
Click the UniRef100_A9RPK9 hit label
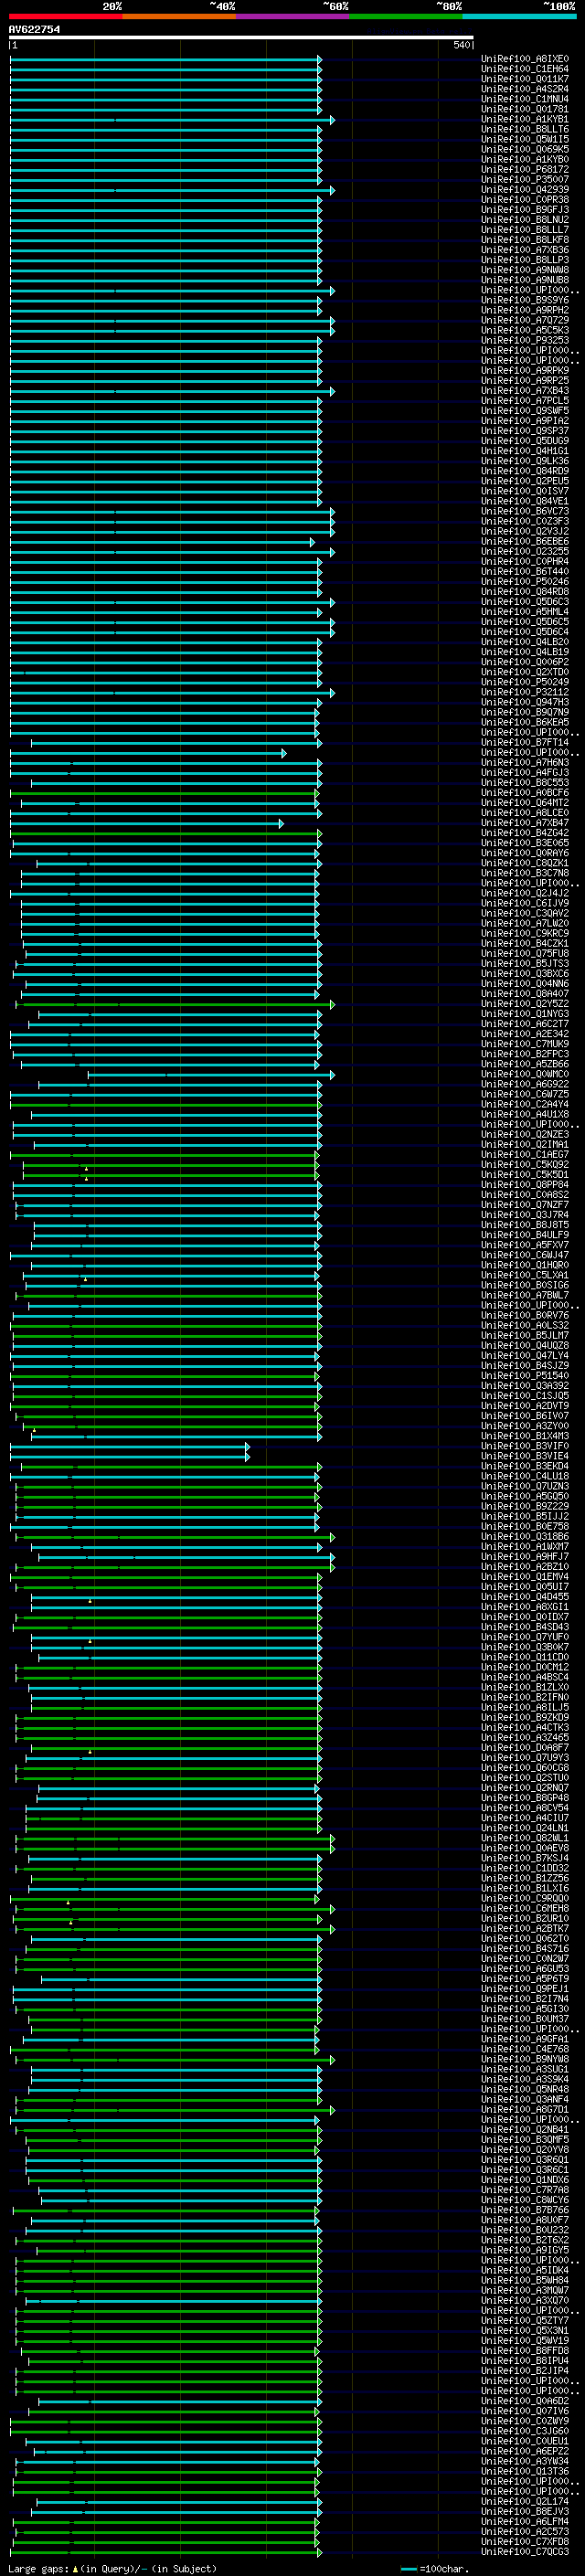click(x=525, y=370)
